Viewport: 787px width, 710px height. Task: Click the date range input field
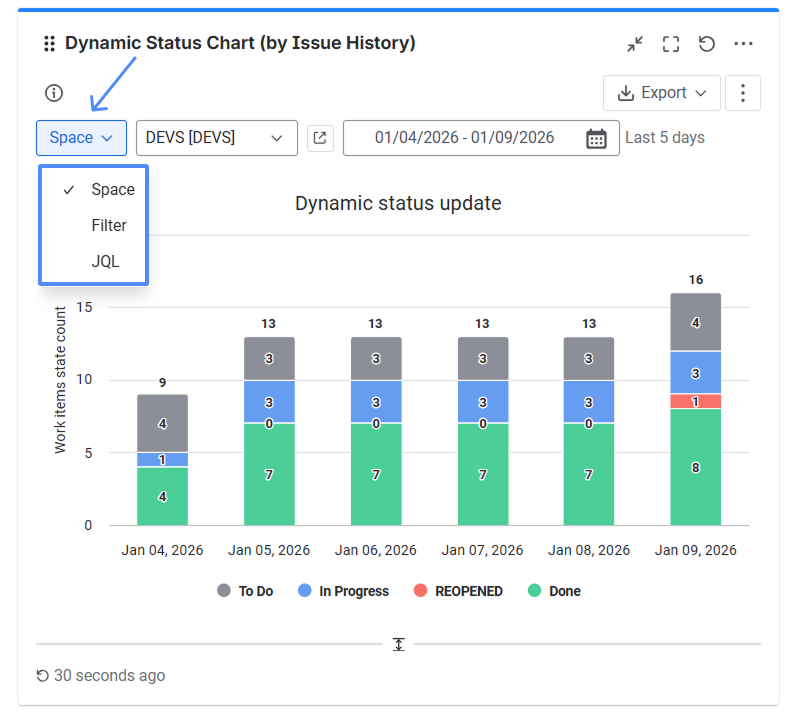(464, 138)
